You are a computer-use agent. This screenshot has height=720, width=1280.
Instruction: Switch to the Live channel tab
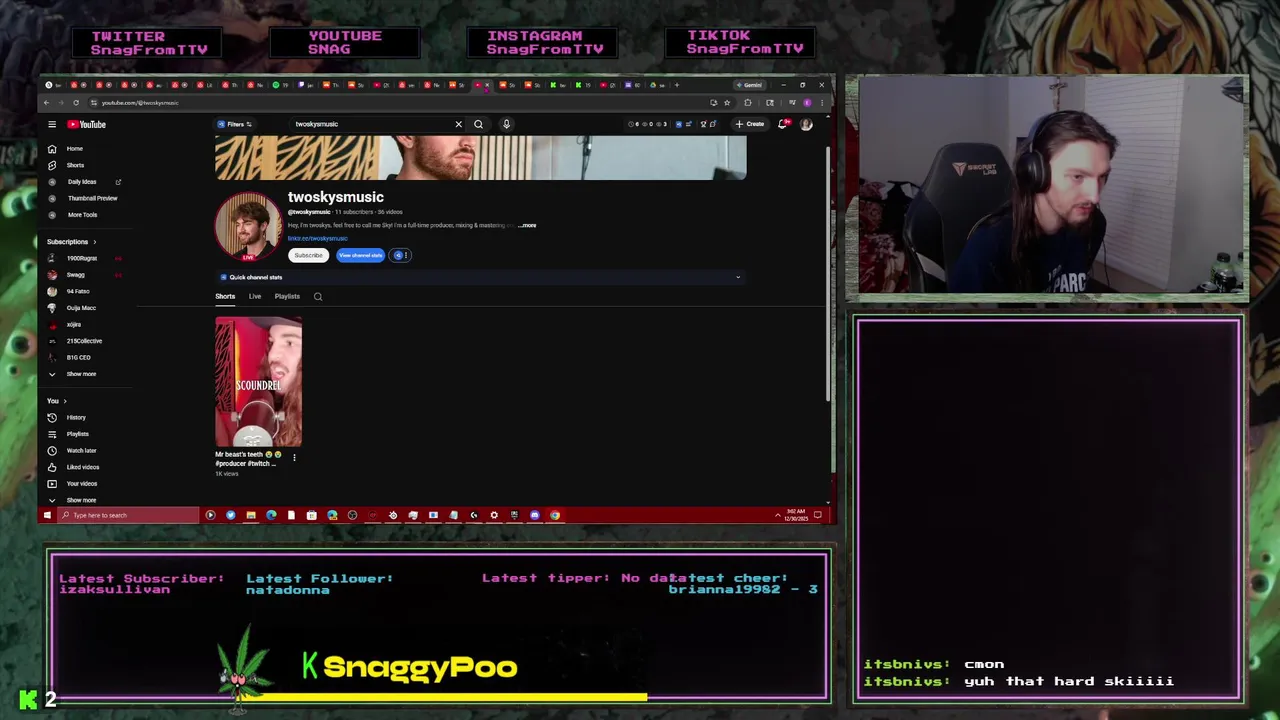coord(255,296)
